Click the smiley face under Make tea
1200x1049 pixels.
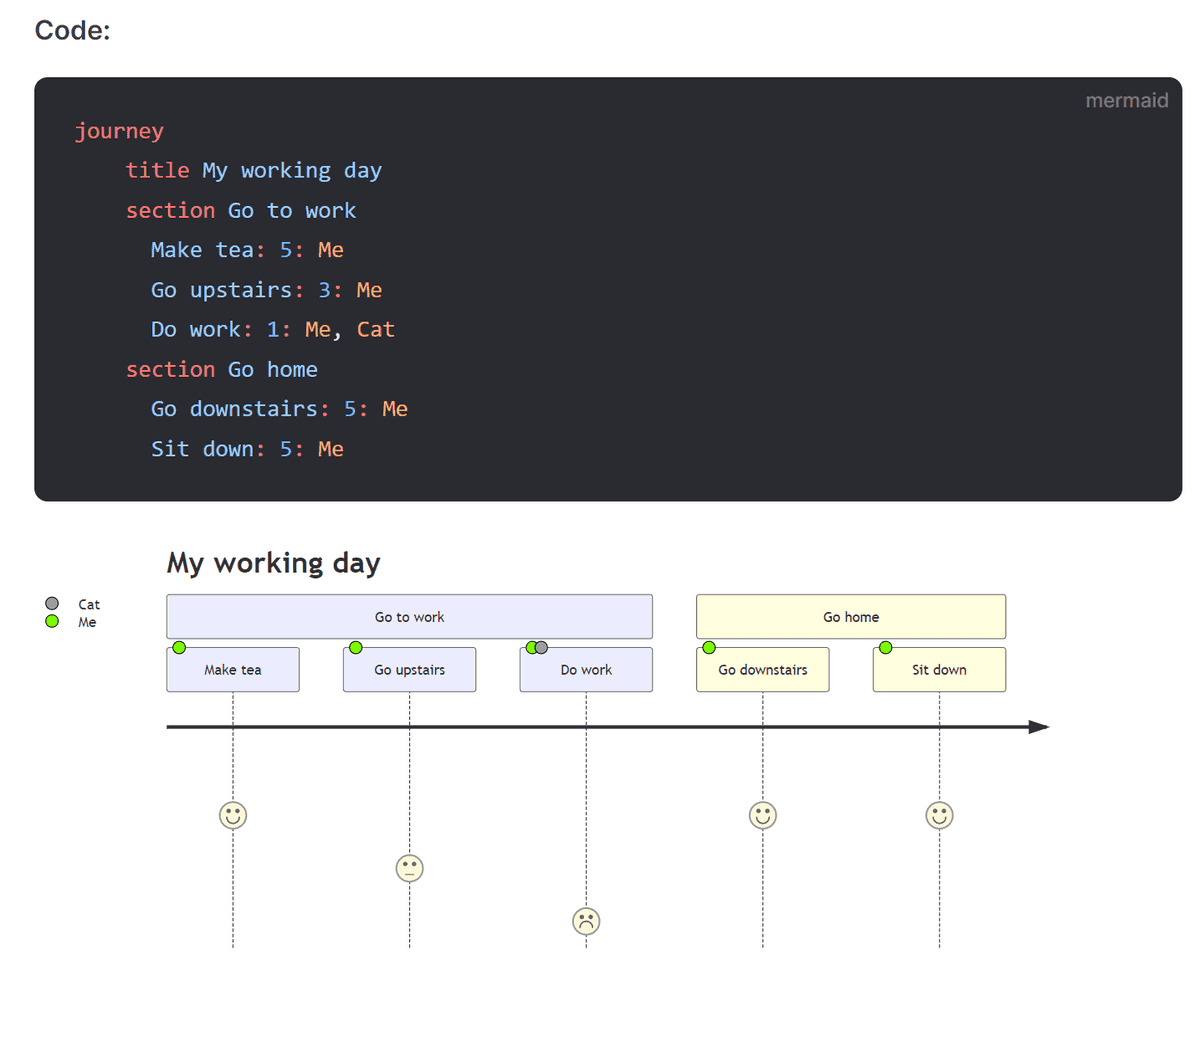[x=233, y=815]
